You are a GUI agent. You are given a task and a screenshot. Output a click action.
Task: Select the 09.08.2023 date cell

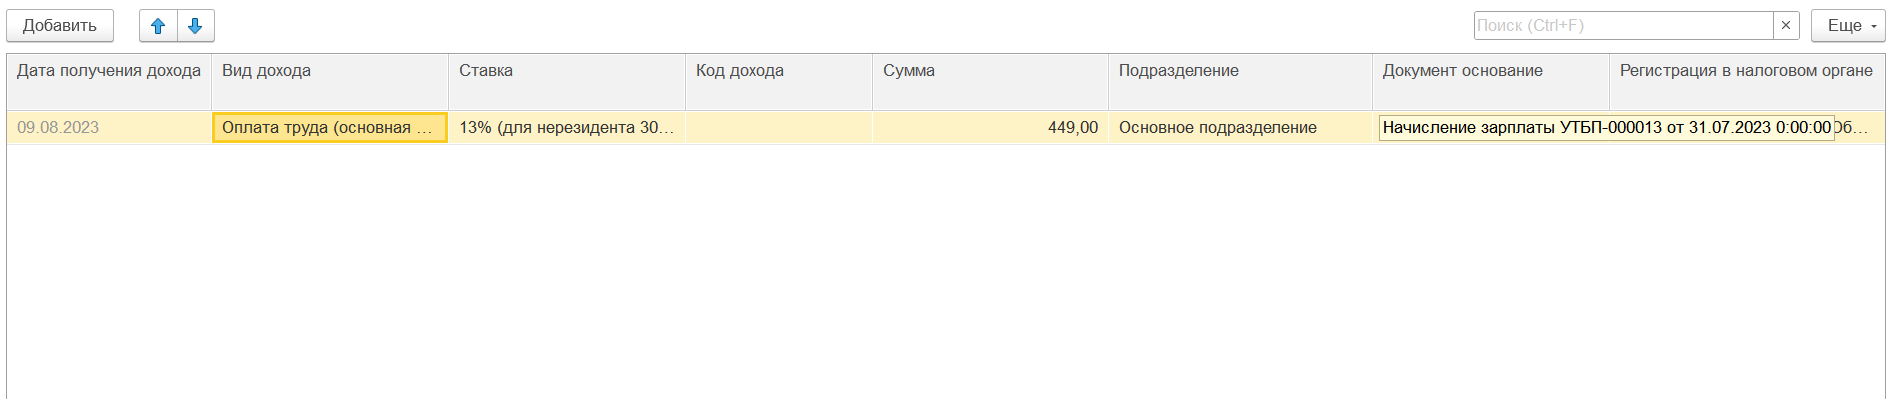coord(109,128)
